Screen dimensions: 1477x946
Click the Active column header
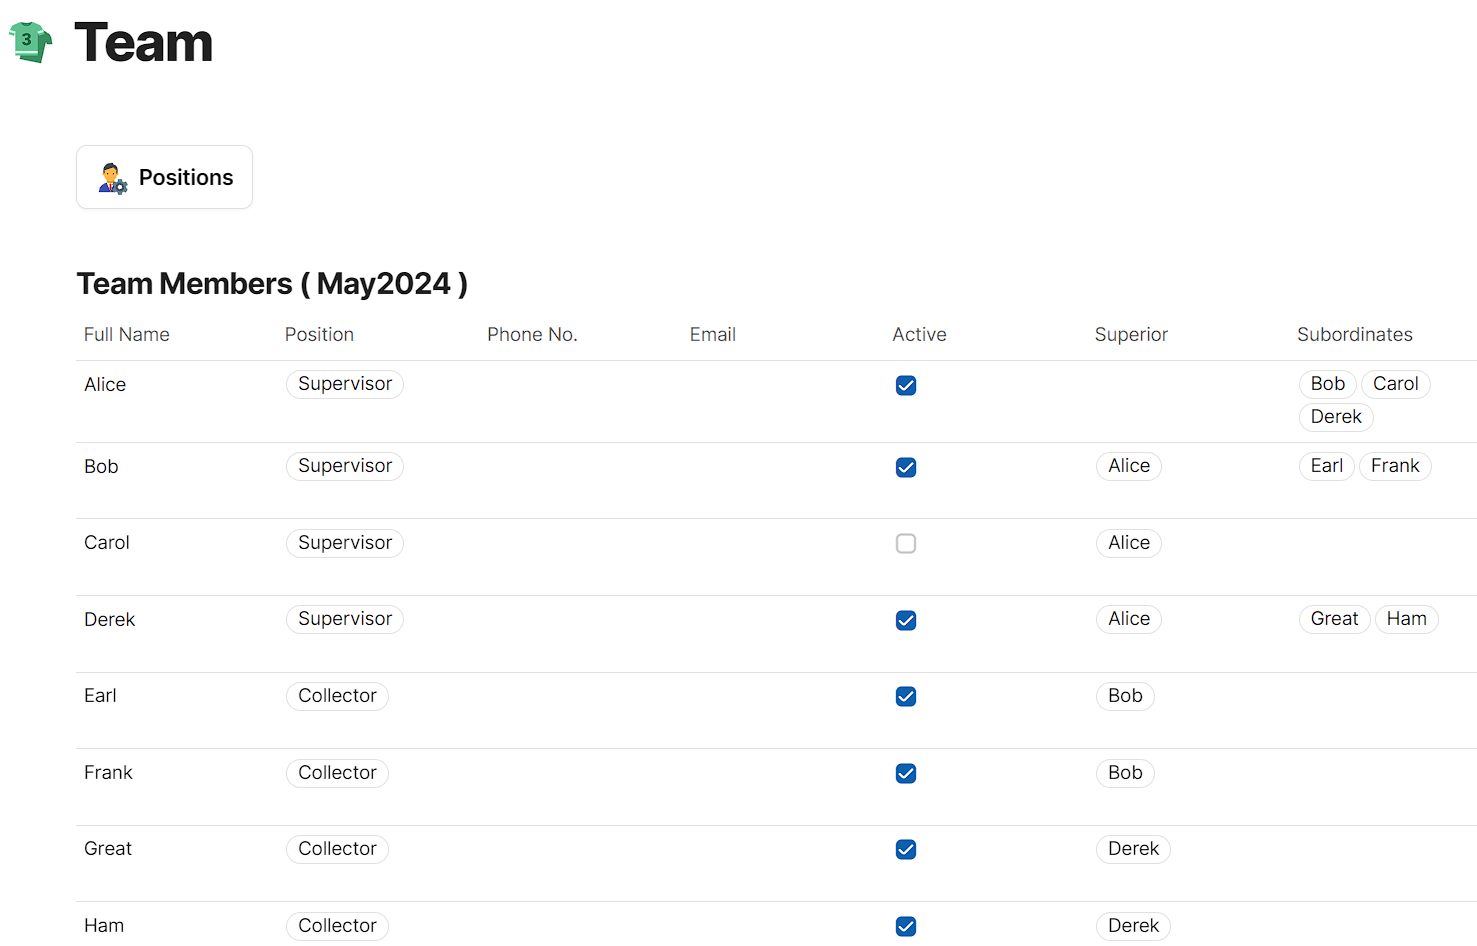[919, 335]
